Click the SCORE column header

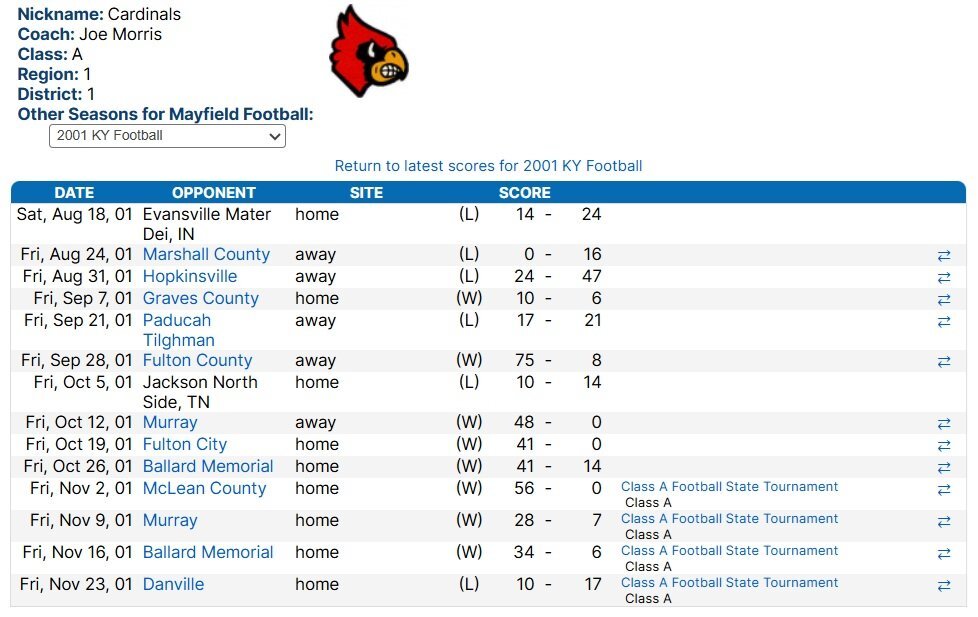525,193
